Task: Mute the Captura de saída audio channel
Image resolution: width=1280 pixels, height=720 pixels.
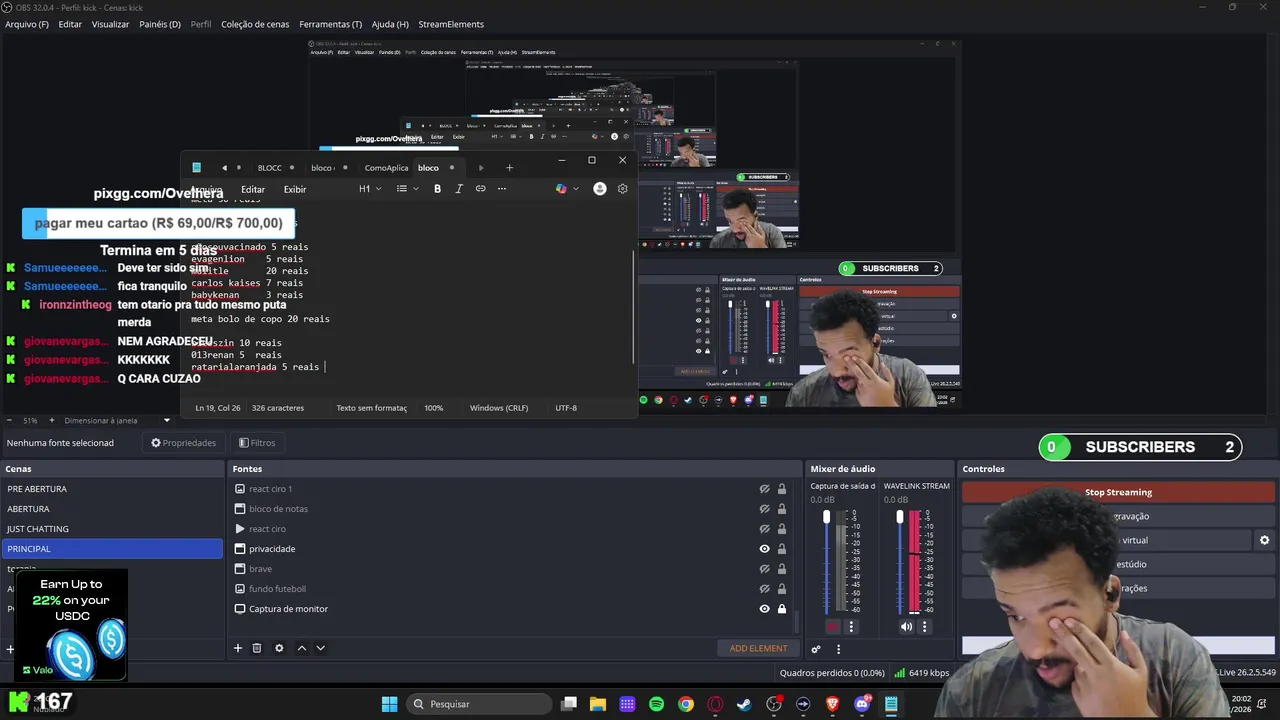Action: click(x=833, y=627)
